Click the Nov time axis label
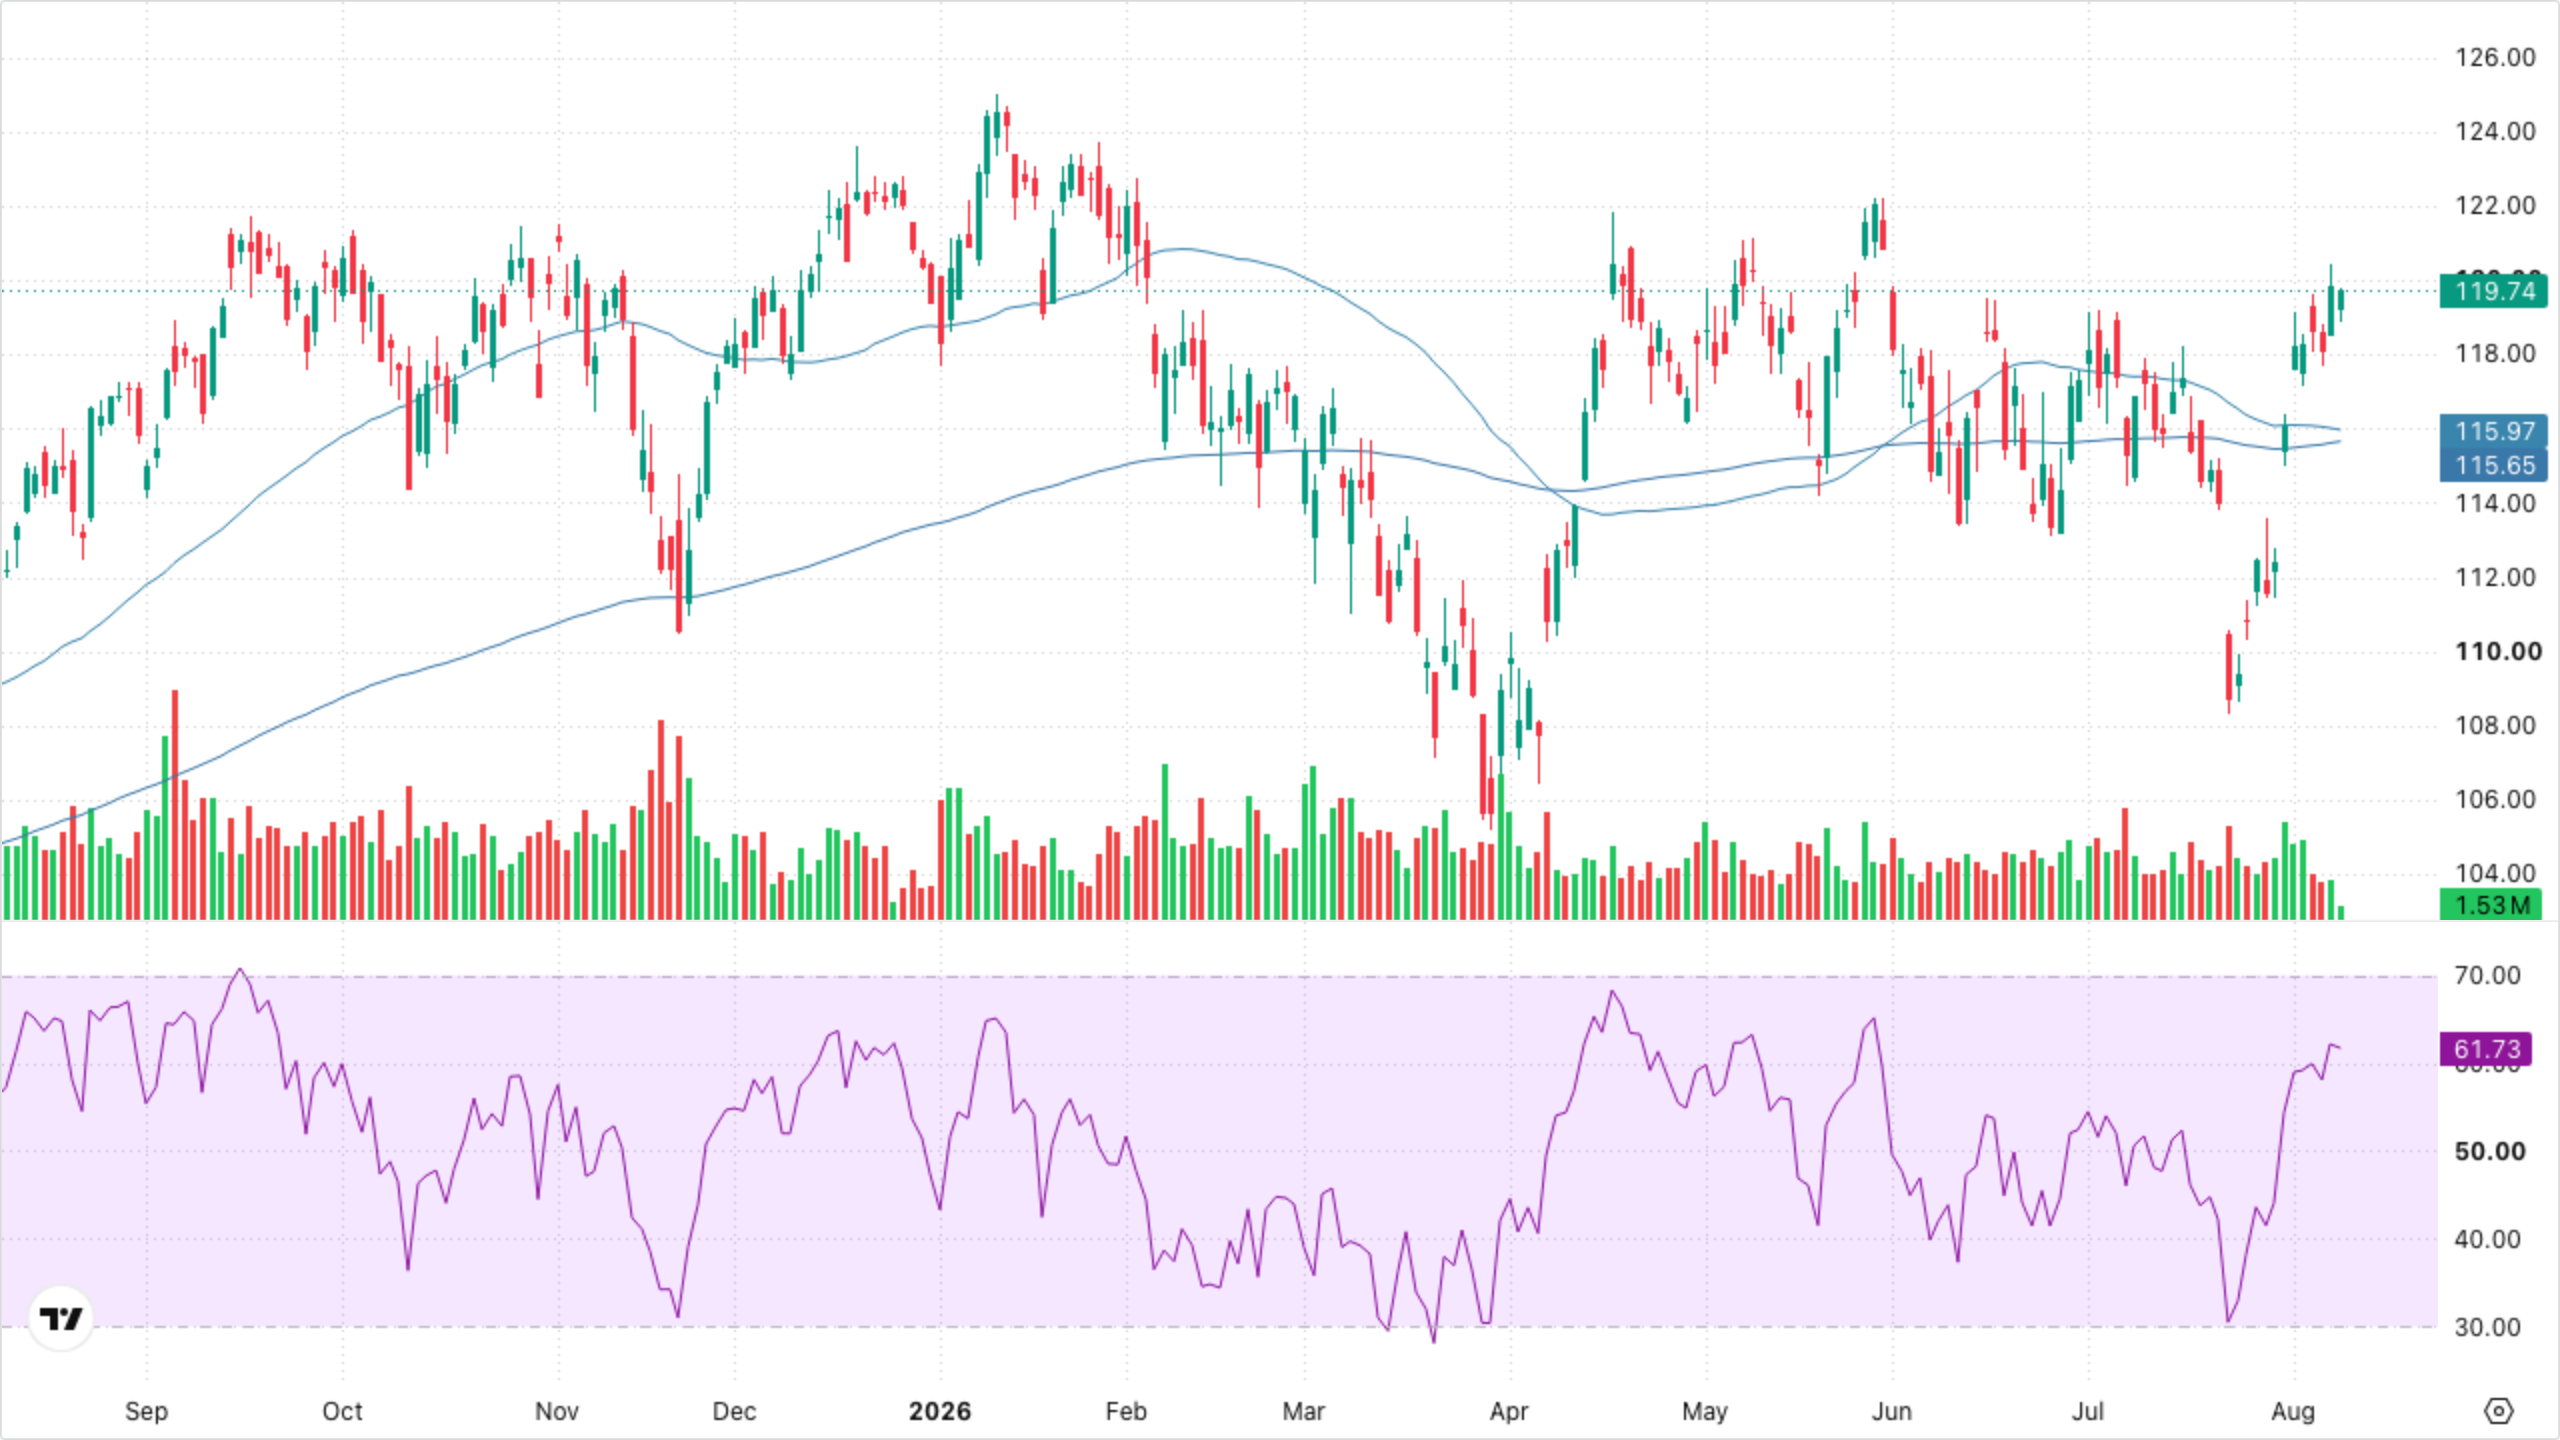The width and height of the screenshot is (2560, 1440). pyautogui.click(x=557, y=1411)
